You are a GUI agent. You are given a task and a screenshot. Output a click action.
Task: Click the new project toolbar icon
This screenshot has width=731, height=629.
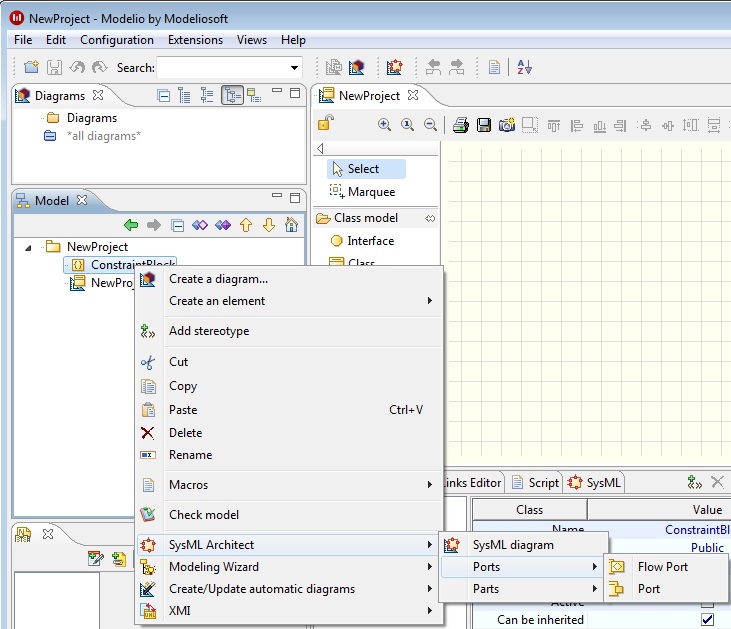click(31, 67)
